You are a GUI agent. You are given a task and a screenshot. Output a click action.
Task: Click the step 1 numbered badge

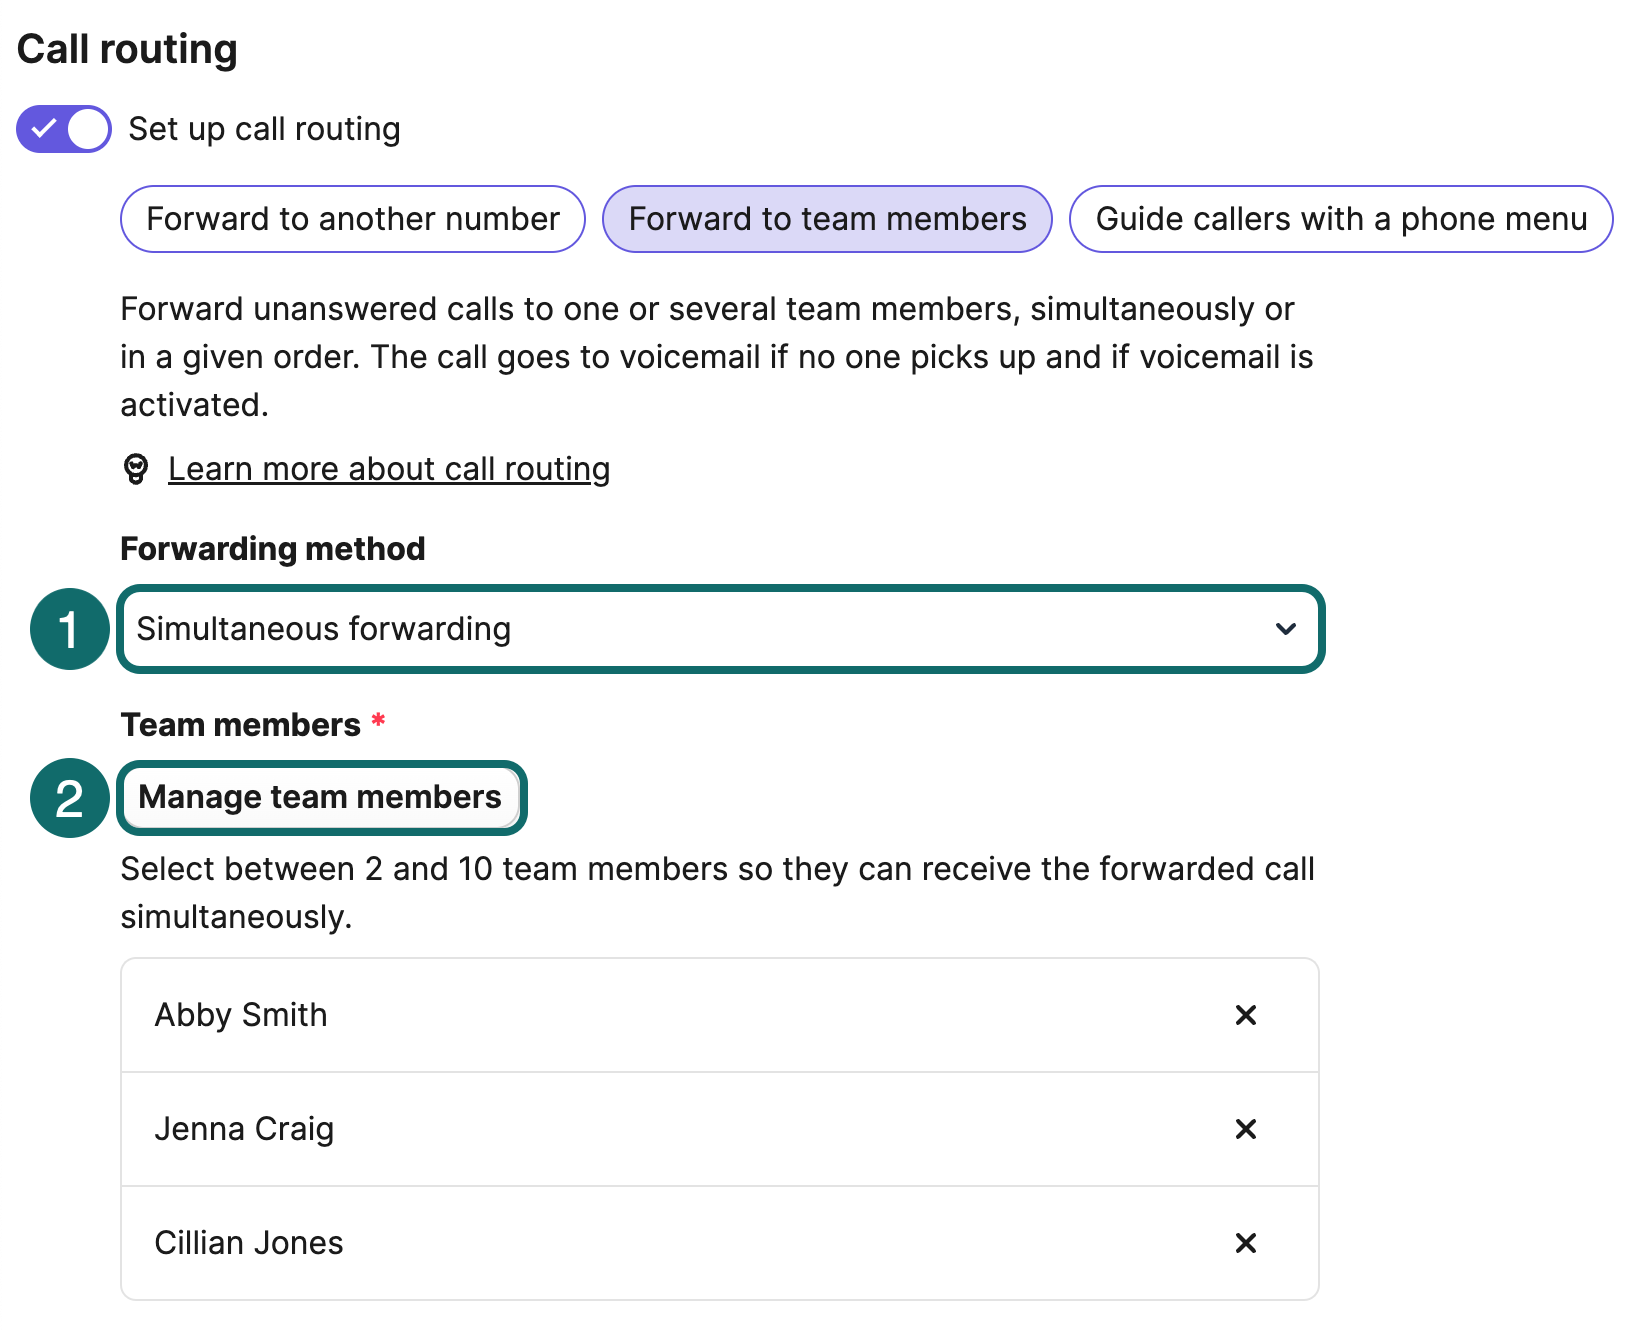coord(69,629)
